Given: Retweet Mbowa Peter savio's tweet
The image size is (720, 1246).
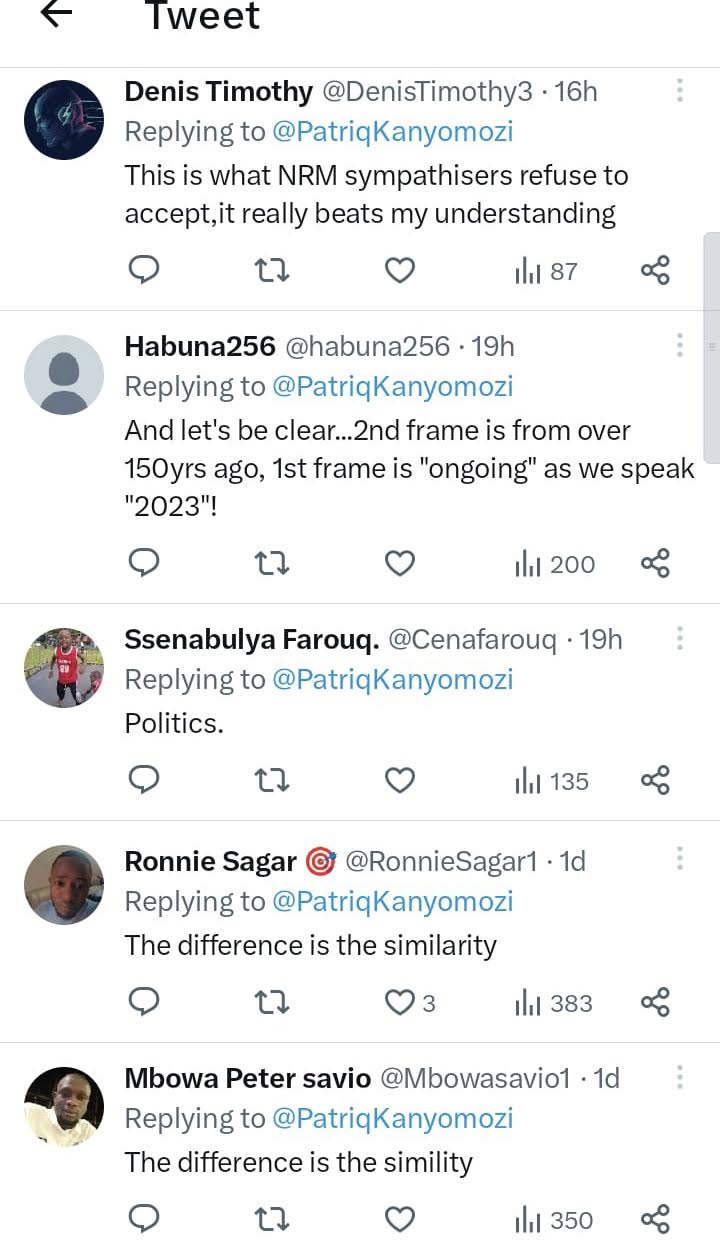Looking at the screenshot, I should pyautogui.click(x=272, y=1220).
